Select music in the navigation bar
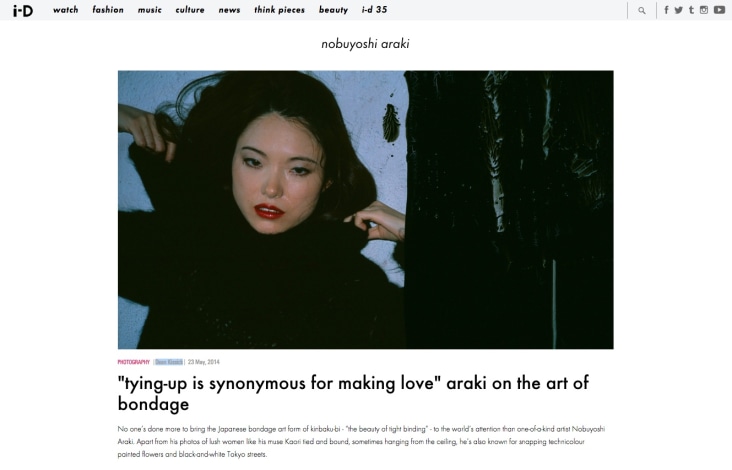The height and width of the screenshot is (470, 732). [x=149, y=10]
